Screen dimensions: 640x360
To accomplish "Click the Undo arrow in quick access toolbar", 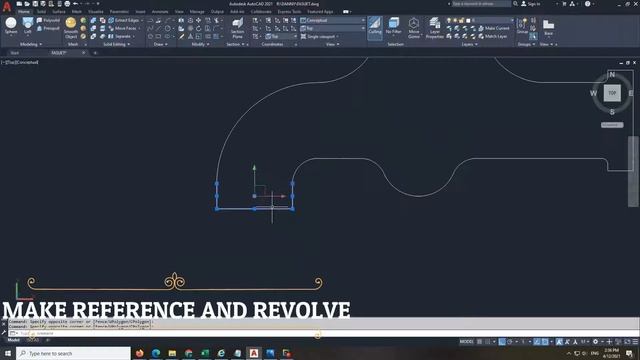I will point(76,4).
